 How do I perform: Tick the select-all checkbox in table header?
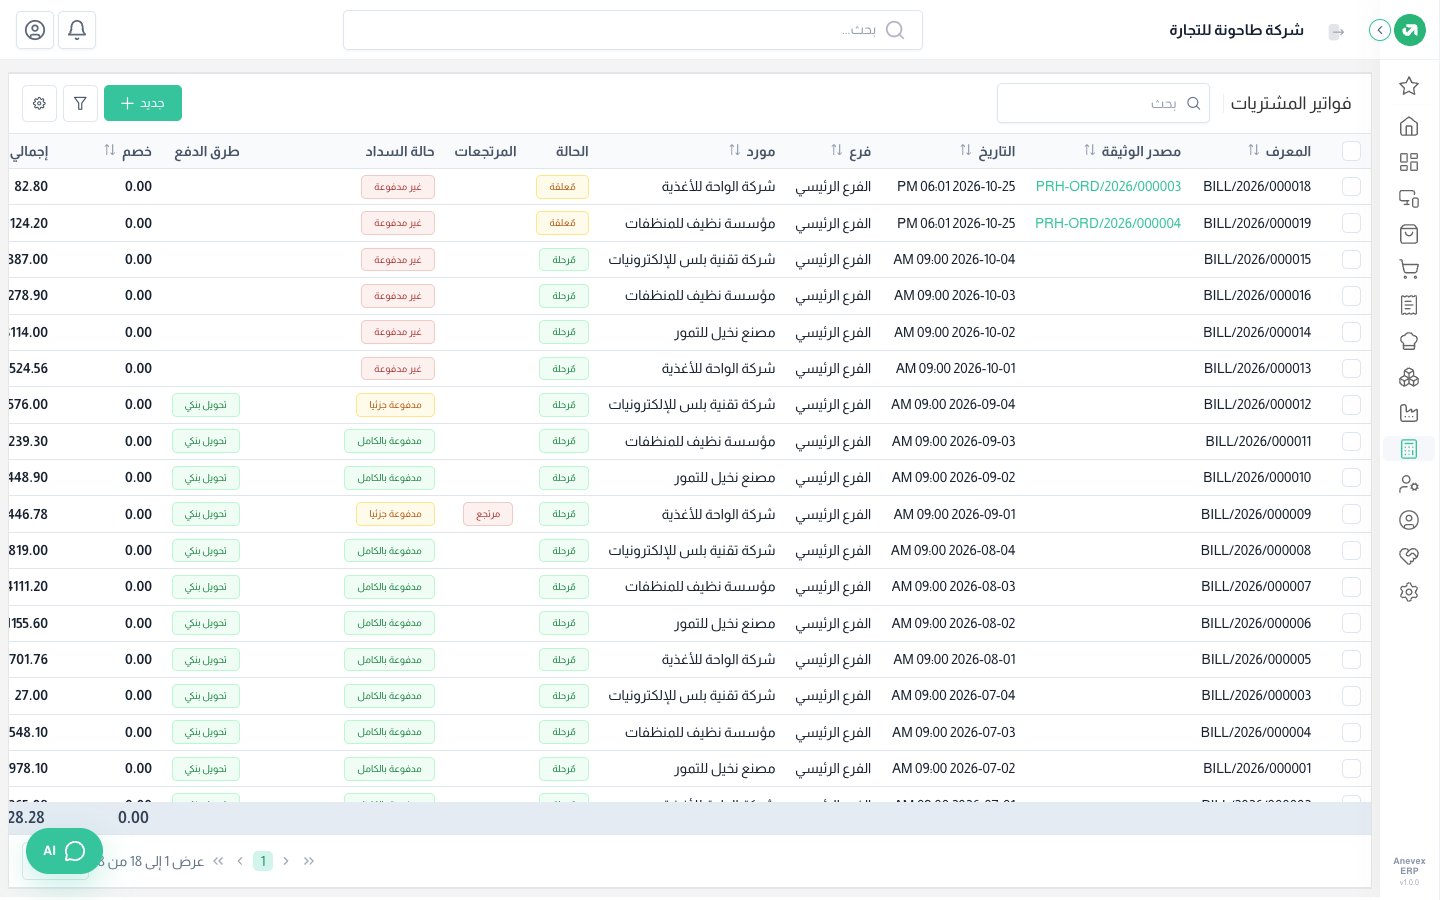click(1352, 151)
